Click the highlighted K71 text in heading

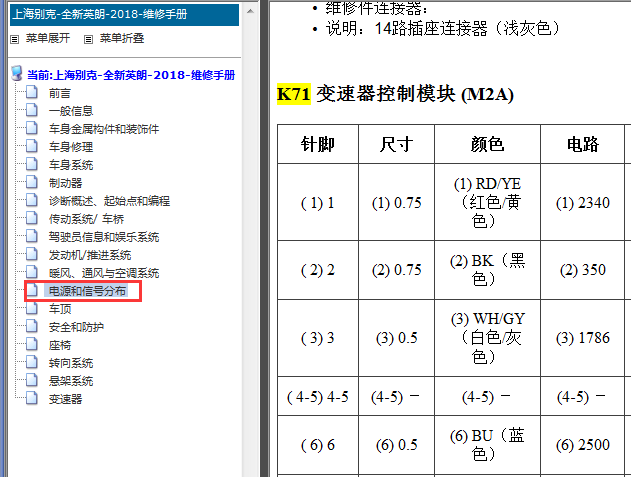coord(293,94)
